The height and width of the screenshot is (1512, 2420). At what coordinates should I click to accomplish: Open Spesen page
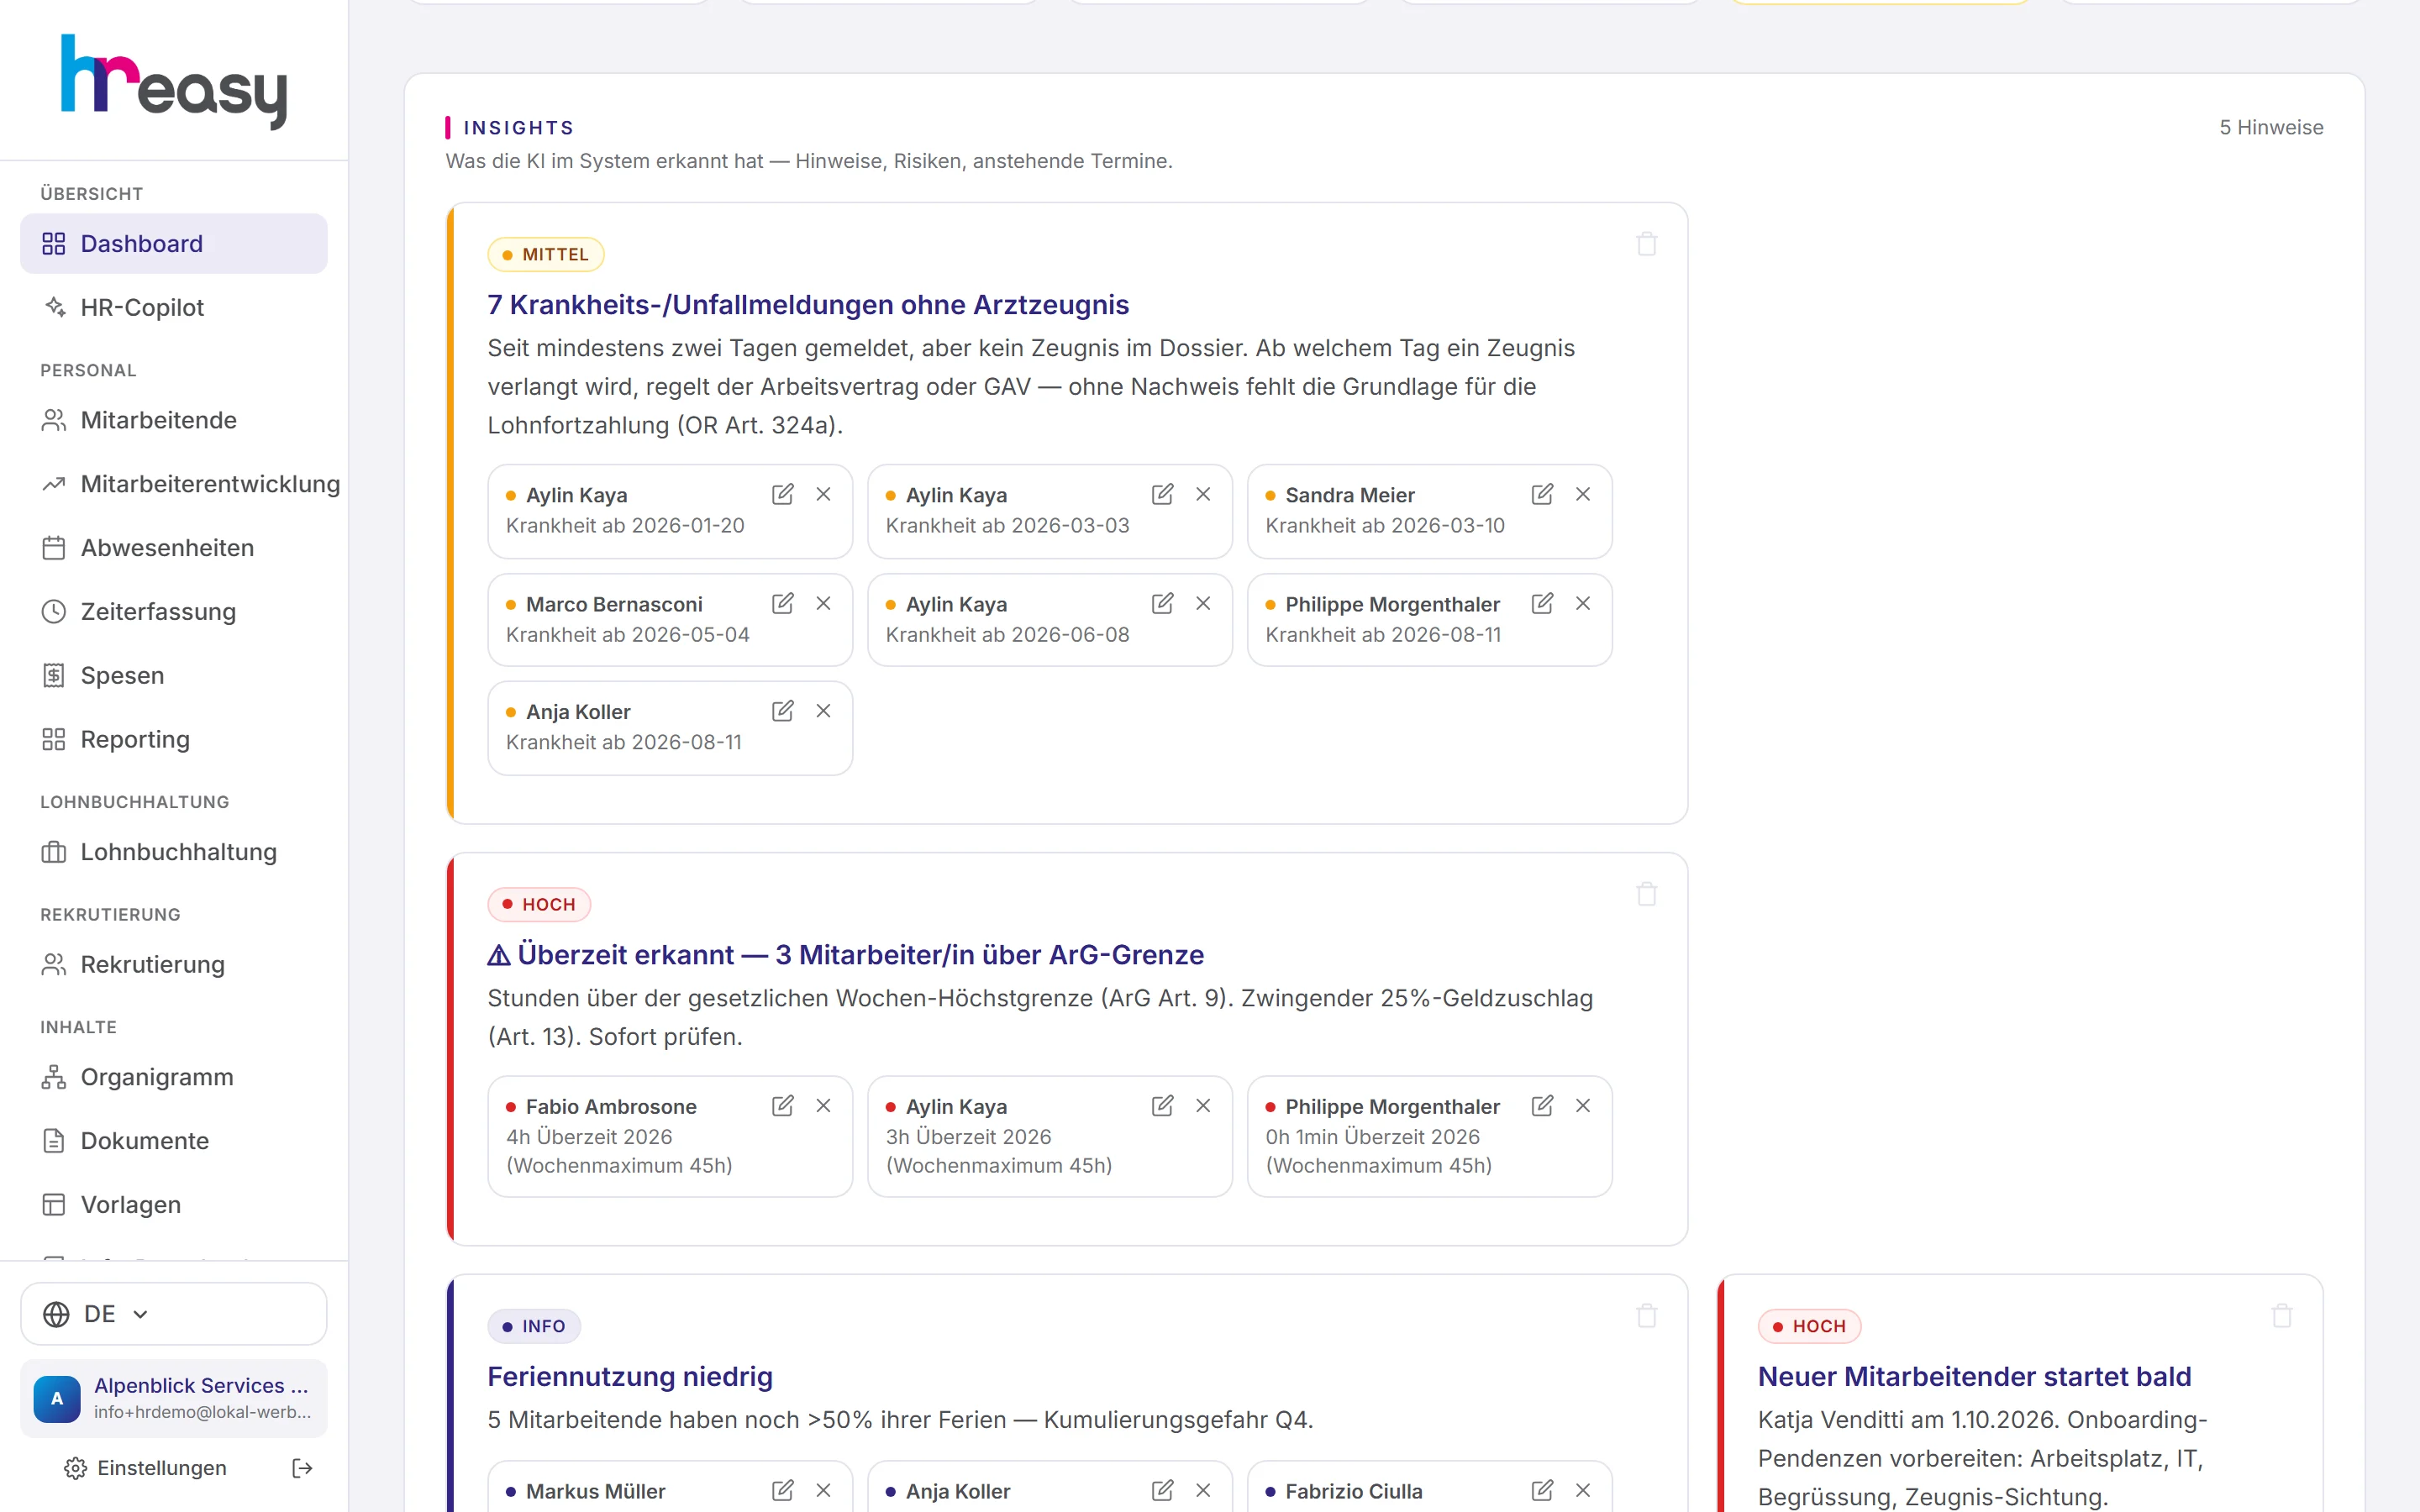[x=174, y=676]
